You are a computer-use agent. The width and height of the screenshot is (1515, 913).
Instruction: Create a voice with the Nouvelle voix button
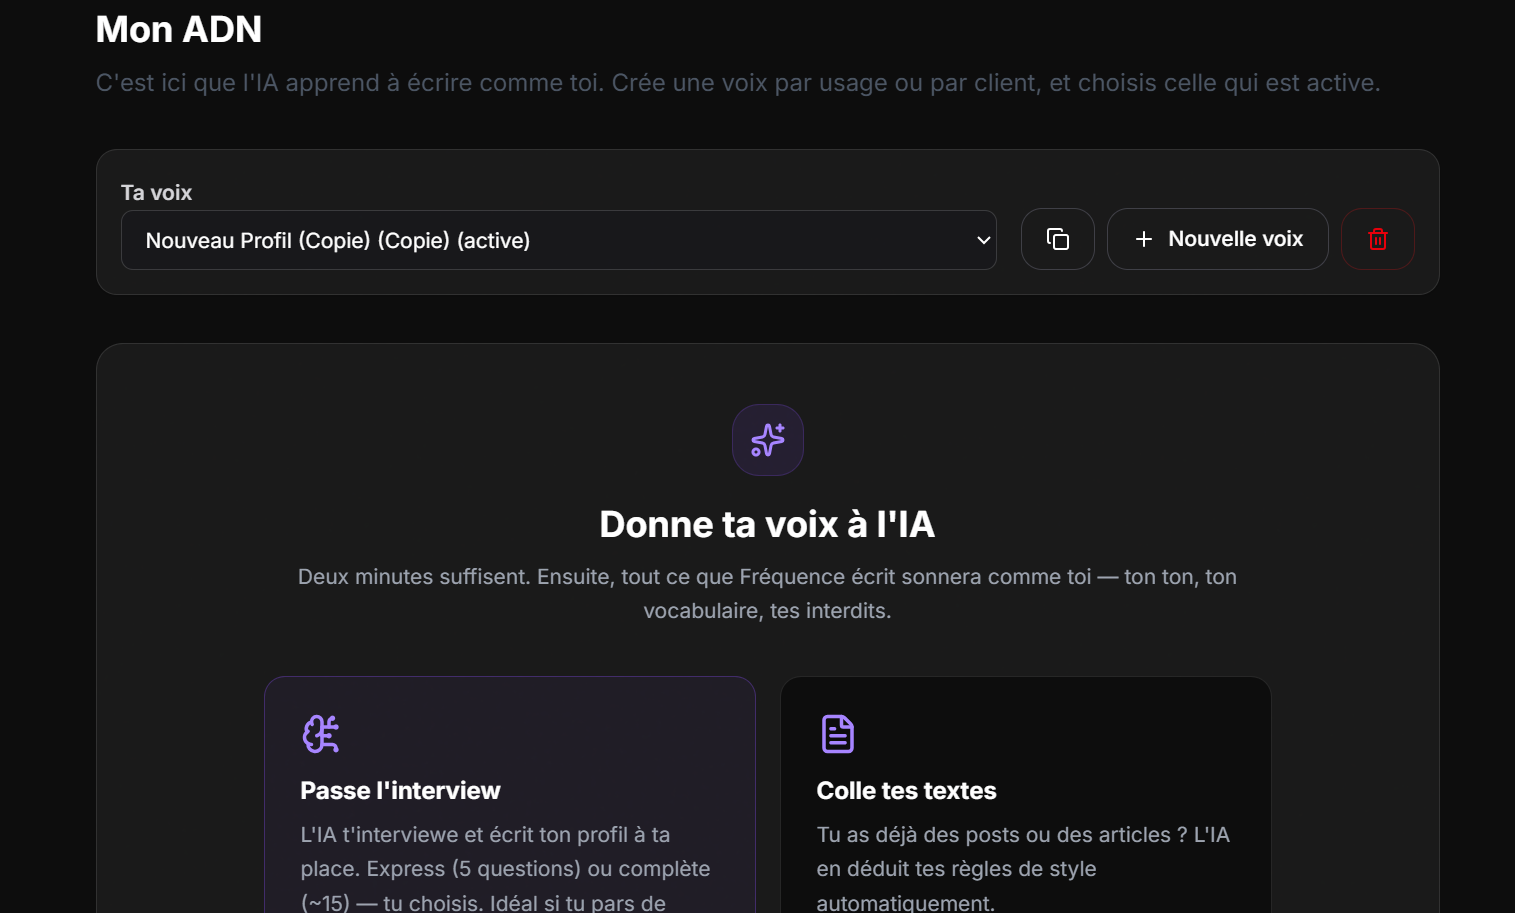tap(1217, 239)
